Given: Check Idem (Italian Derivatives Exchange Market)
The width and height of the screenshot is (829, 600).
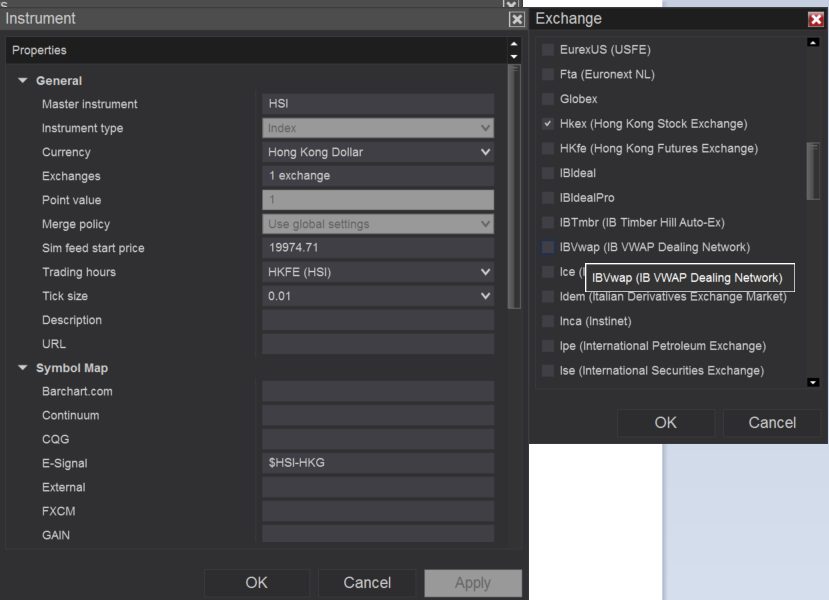Looking at the screenshot, I should pos(548,297).
